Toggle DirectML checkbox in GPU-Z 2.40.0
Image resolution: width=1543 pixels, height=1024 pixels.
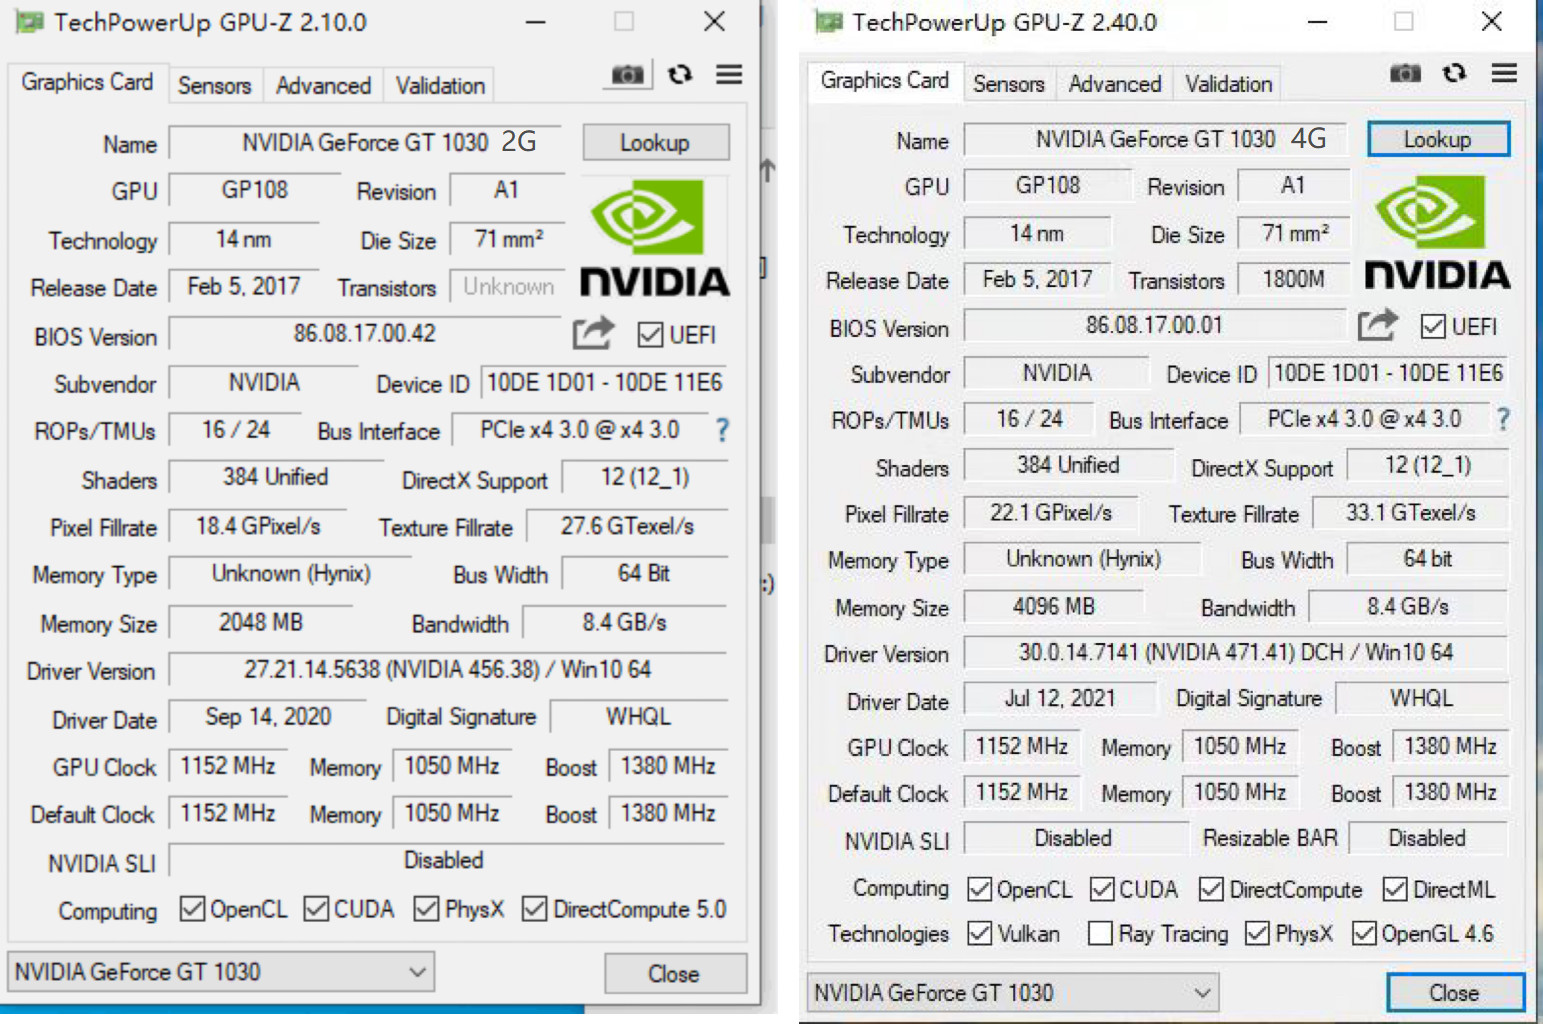point(1395,889)
